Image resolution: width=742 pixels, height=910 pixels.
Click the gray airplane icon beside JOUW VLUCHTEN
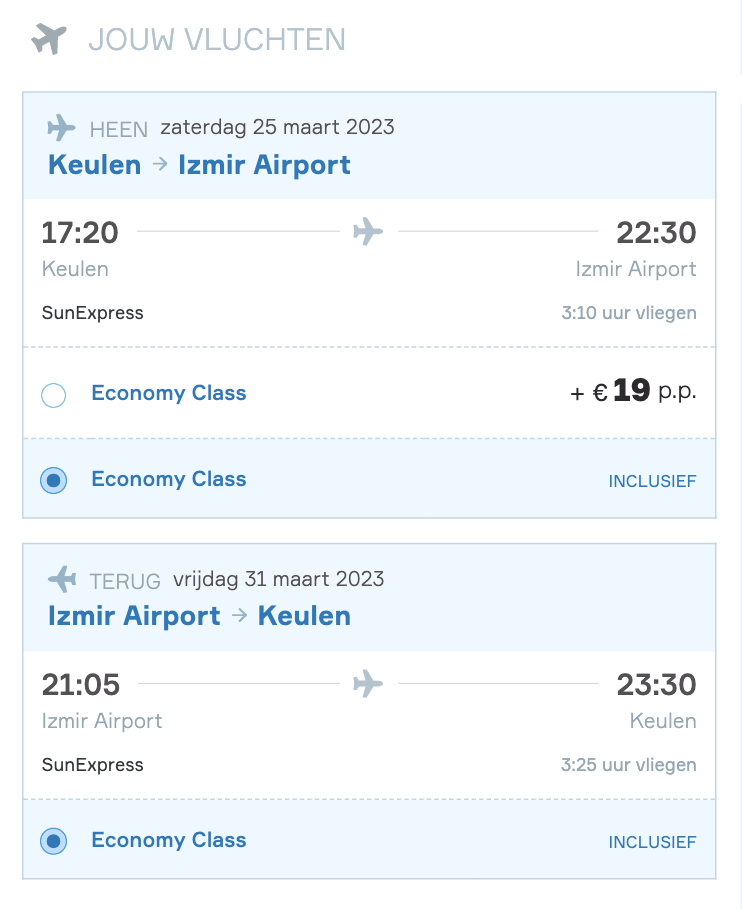click(x=49, y=39)
